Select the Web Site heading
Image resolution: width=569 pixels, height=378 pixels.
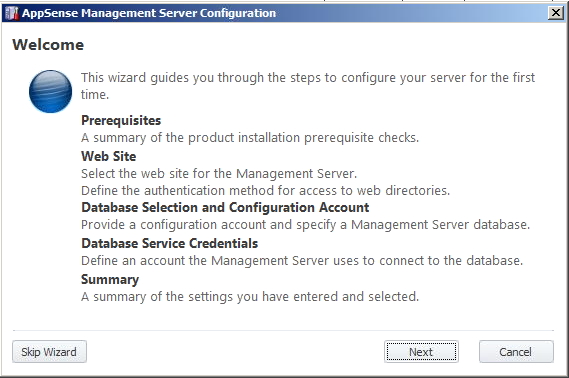(109, 156)
